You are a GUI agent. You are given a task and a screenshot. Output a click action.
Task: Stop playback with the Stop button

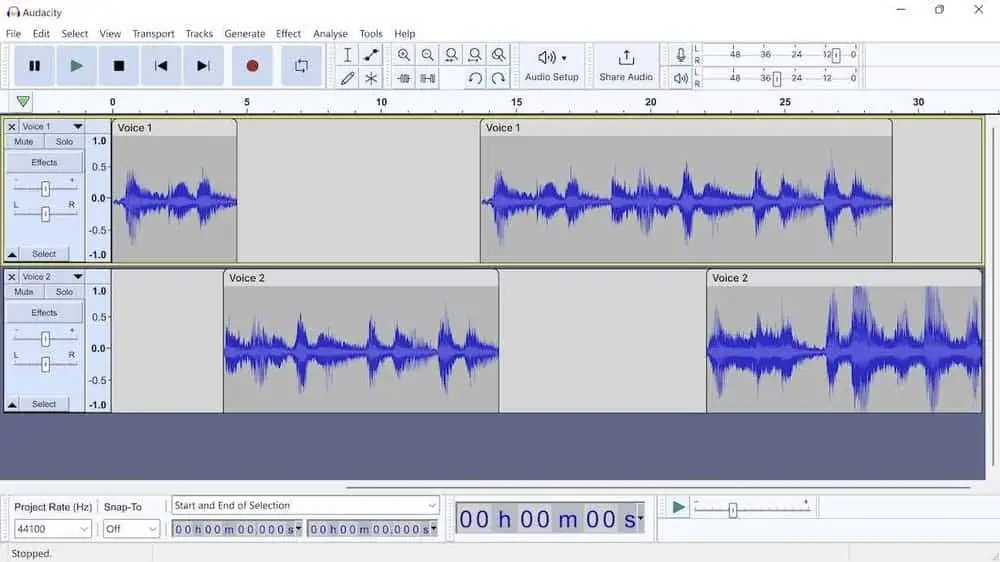pos(119,66)
